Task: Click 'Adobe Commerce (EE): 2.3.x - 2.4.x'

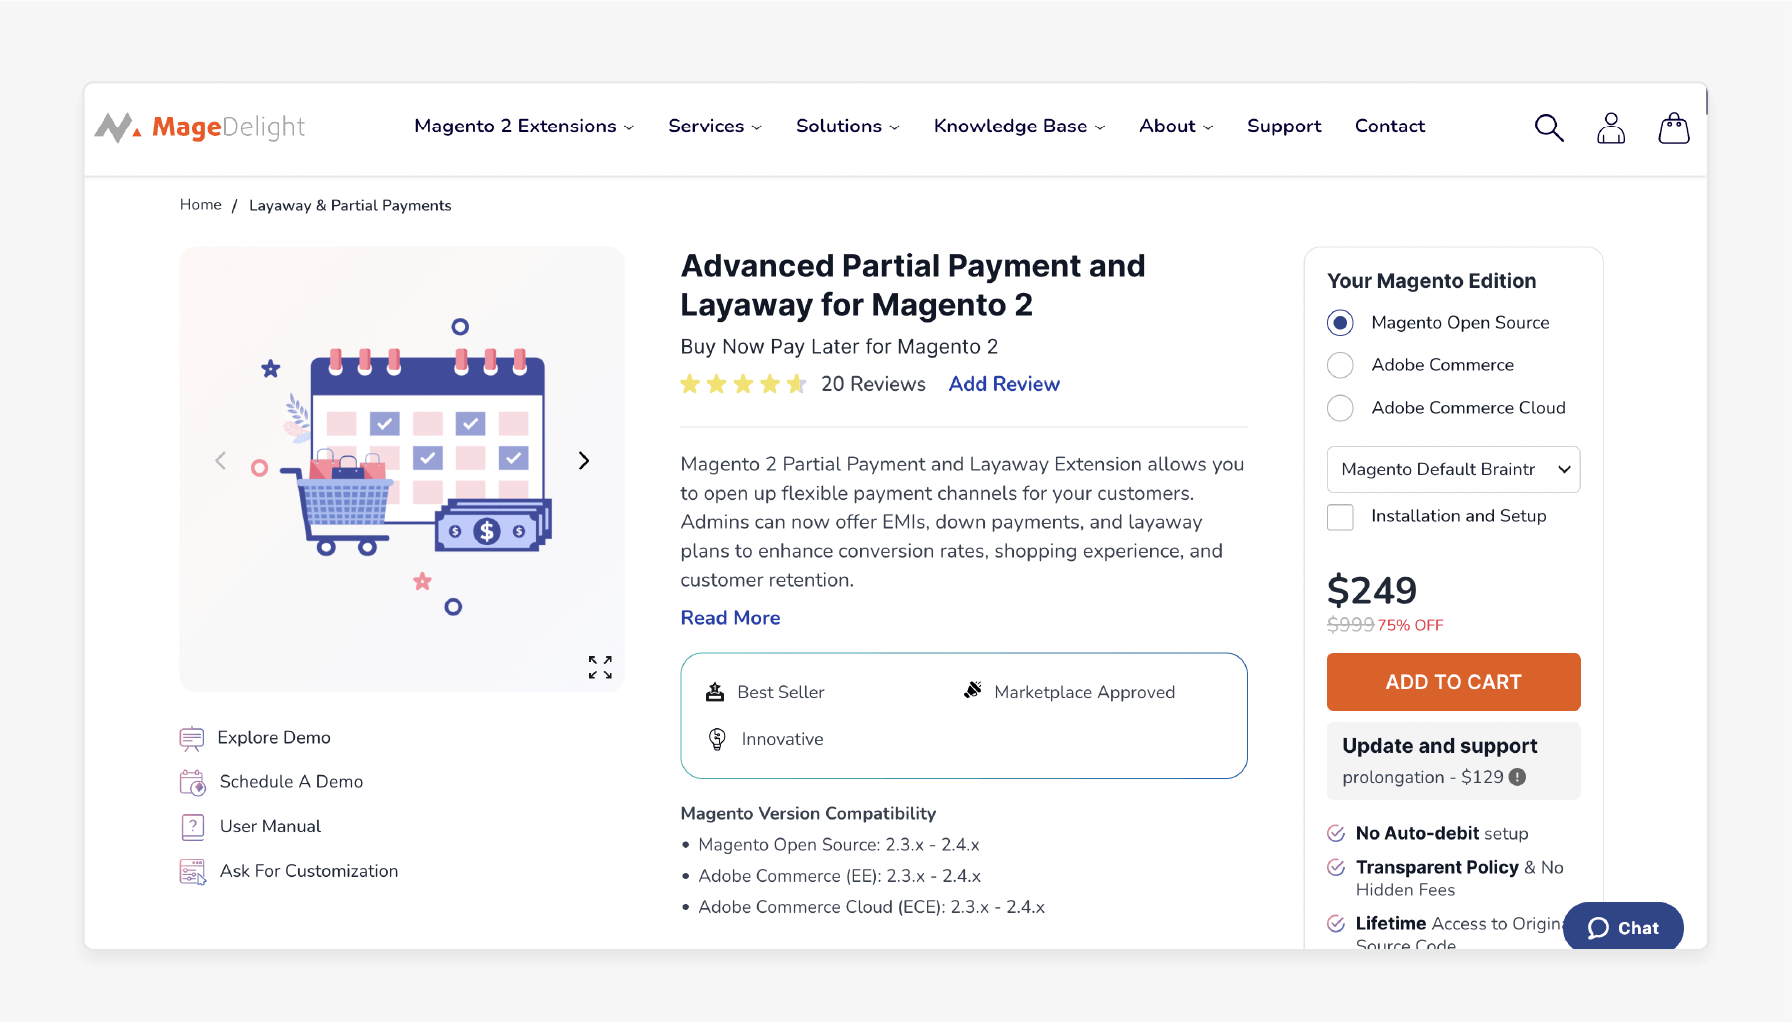Action: pos(839,876)
